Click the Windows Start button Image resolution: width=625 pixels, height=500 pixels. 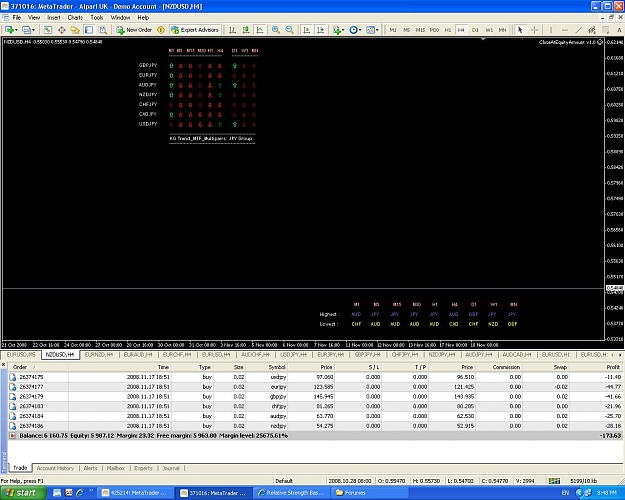click(x=23, y=493)
